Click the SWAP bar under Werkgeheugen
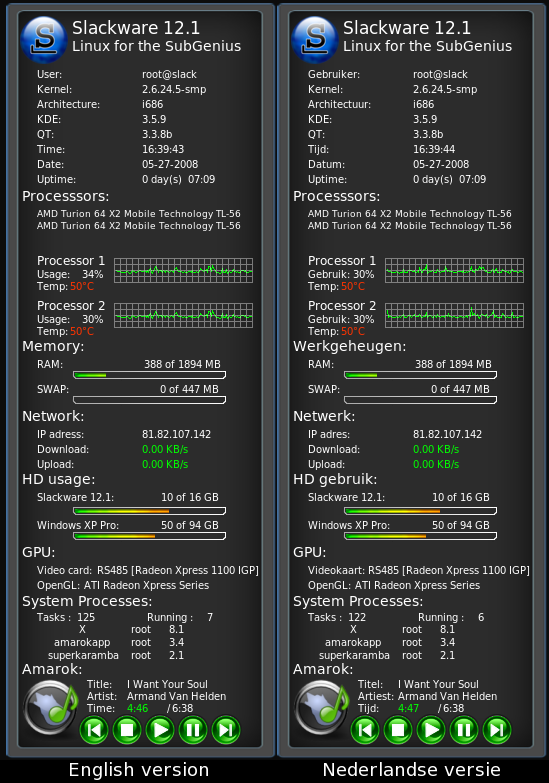This screenshot has height=783, width=549. pos(421,400)
